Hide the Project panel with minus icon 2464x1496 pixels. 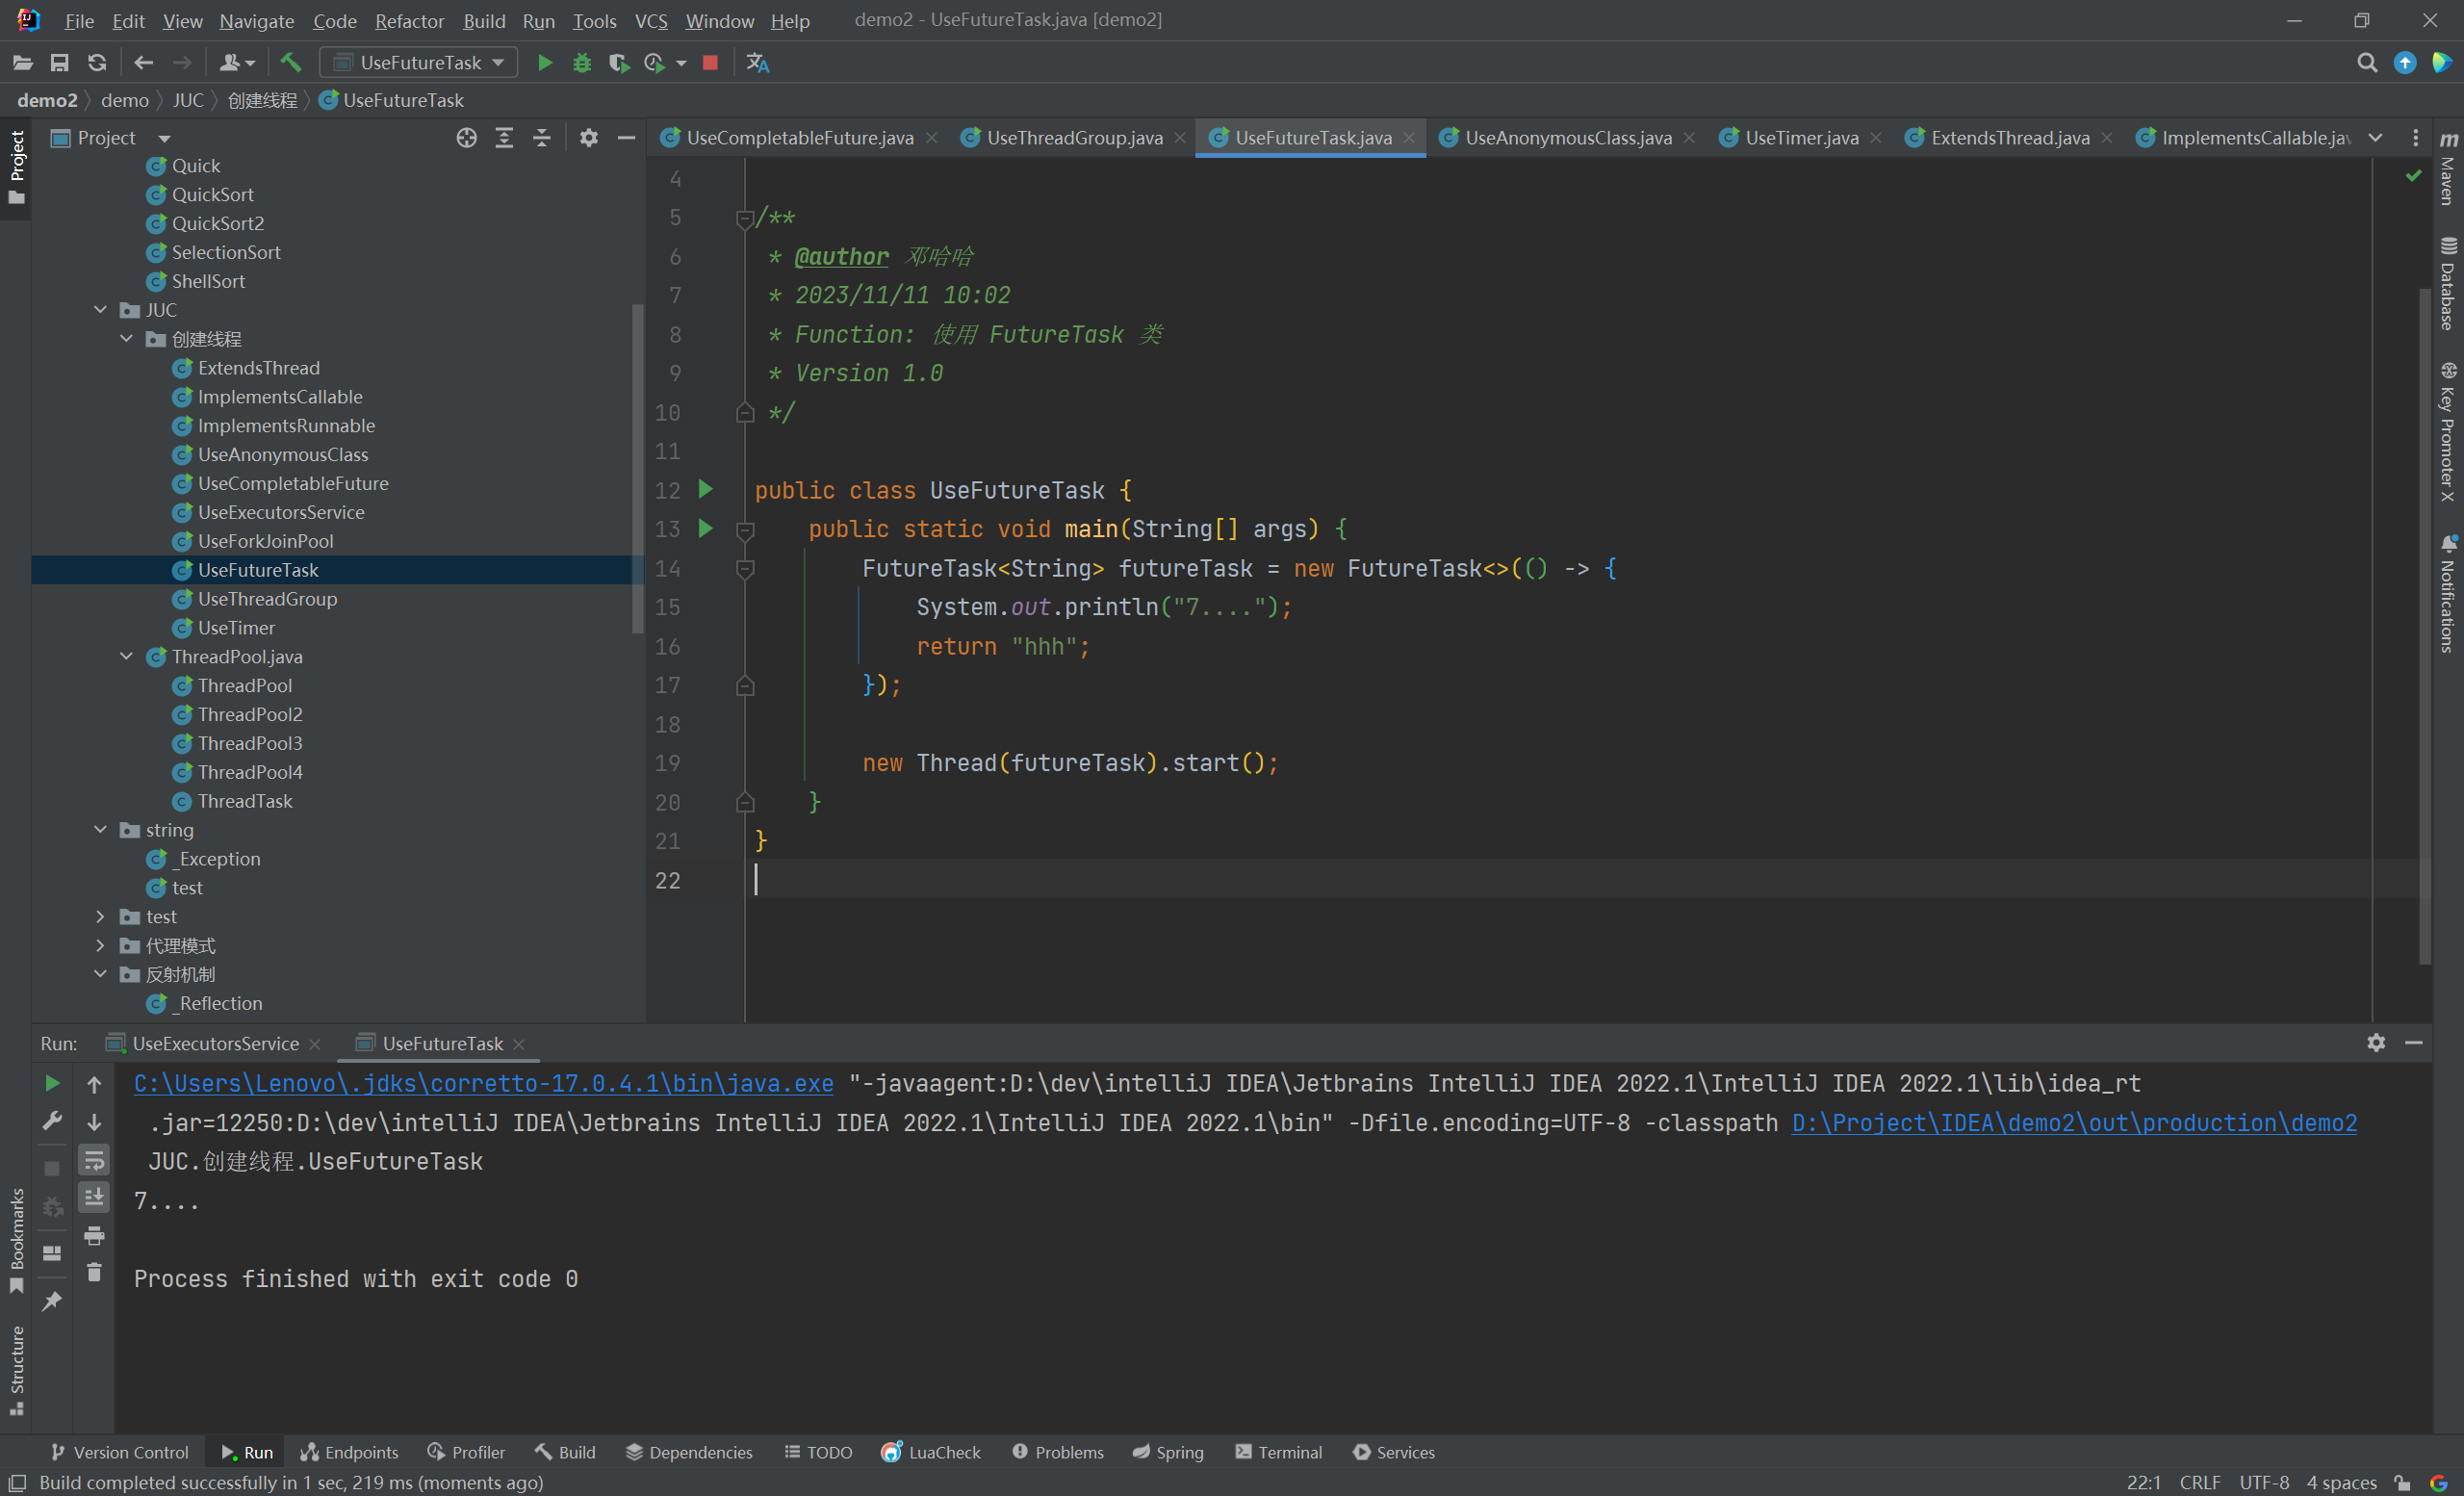point(626,138)
